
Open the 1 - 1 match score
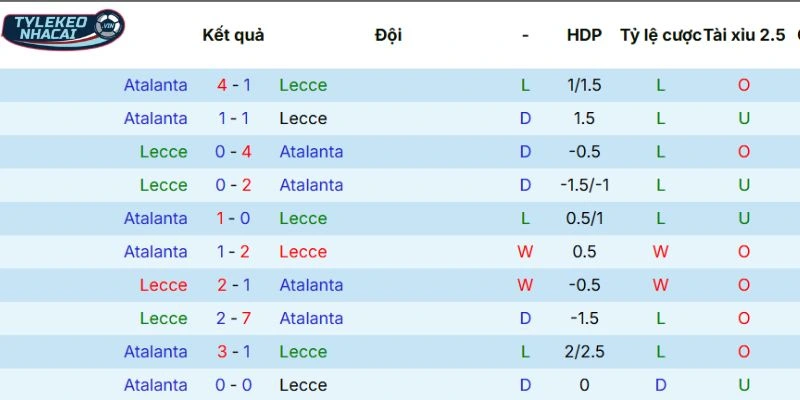[233, 118]
